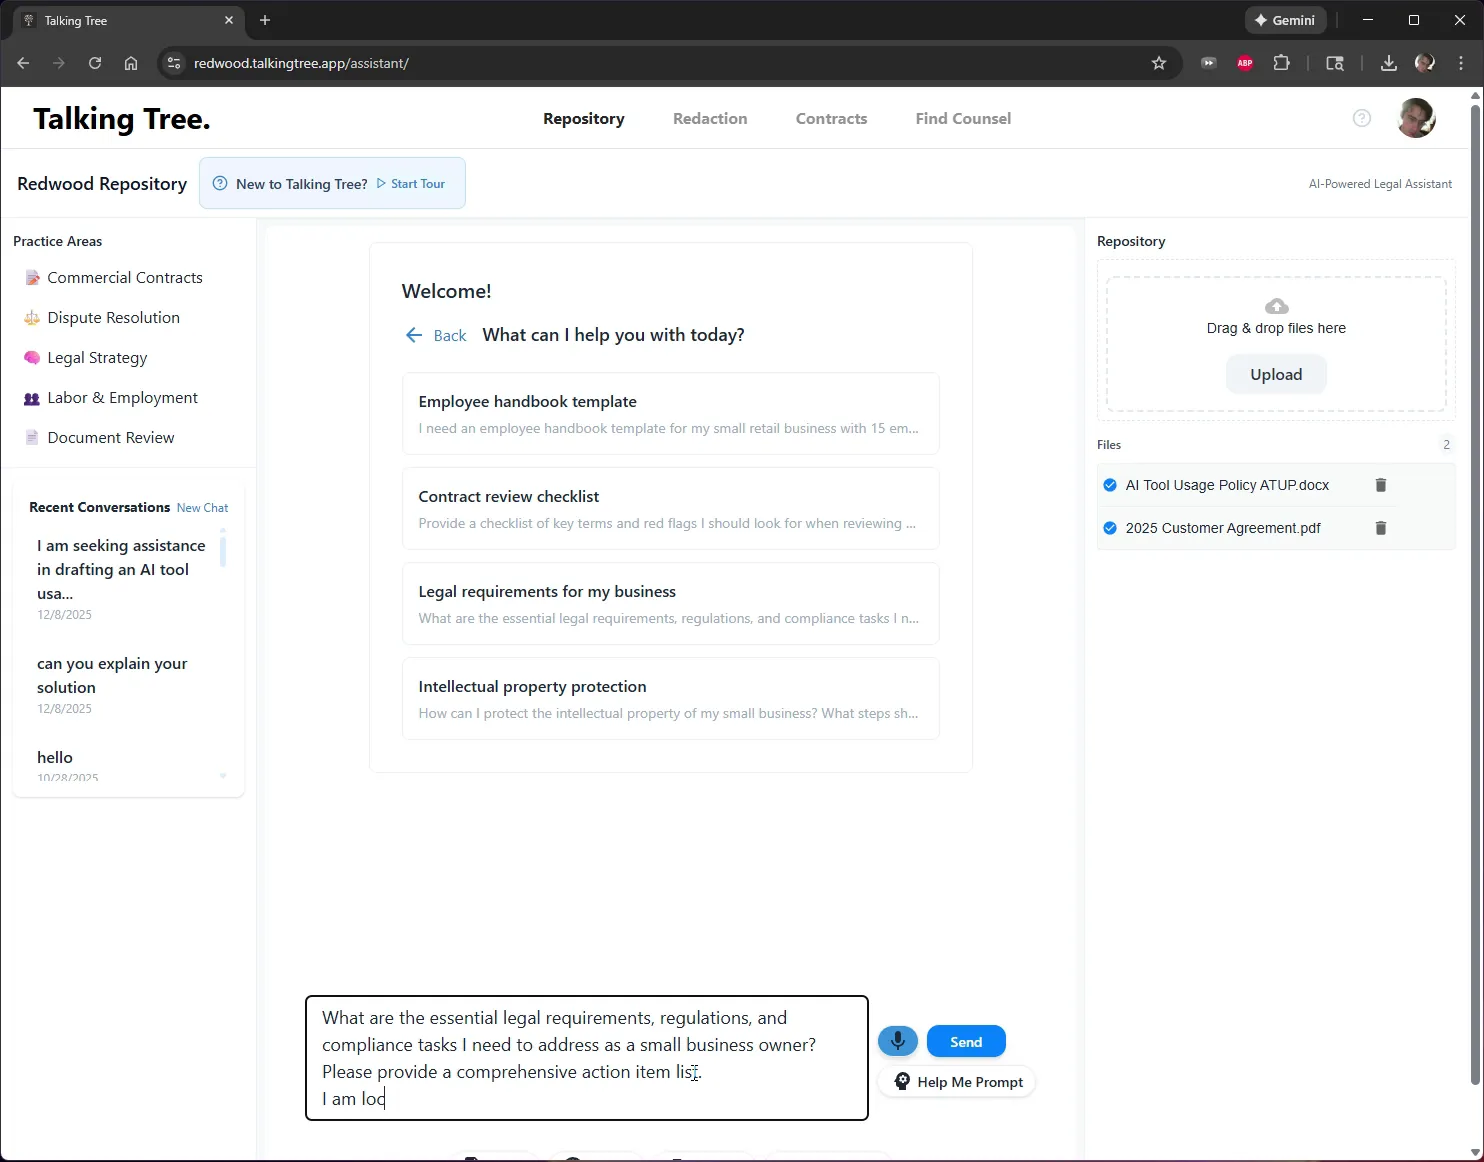Choose the Legal requirements for my business suggestion
Viewport: 1484px width, 1162px height.
(x=671, y=604)
